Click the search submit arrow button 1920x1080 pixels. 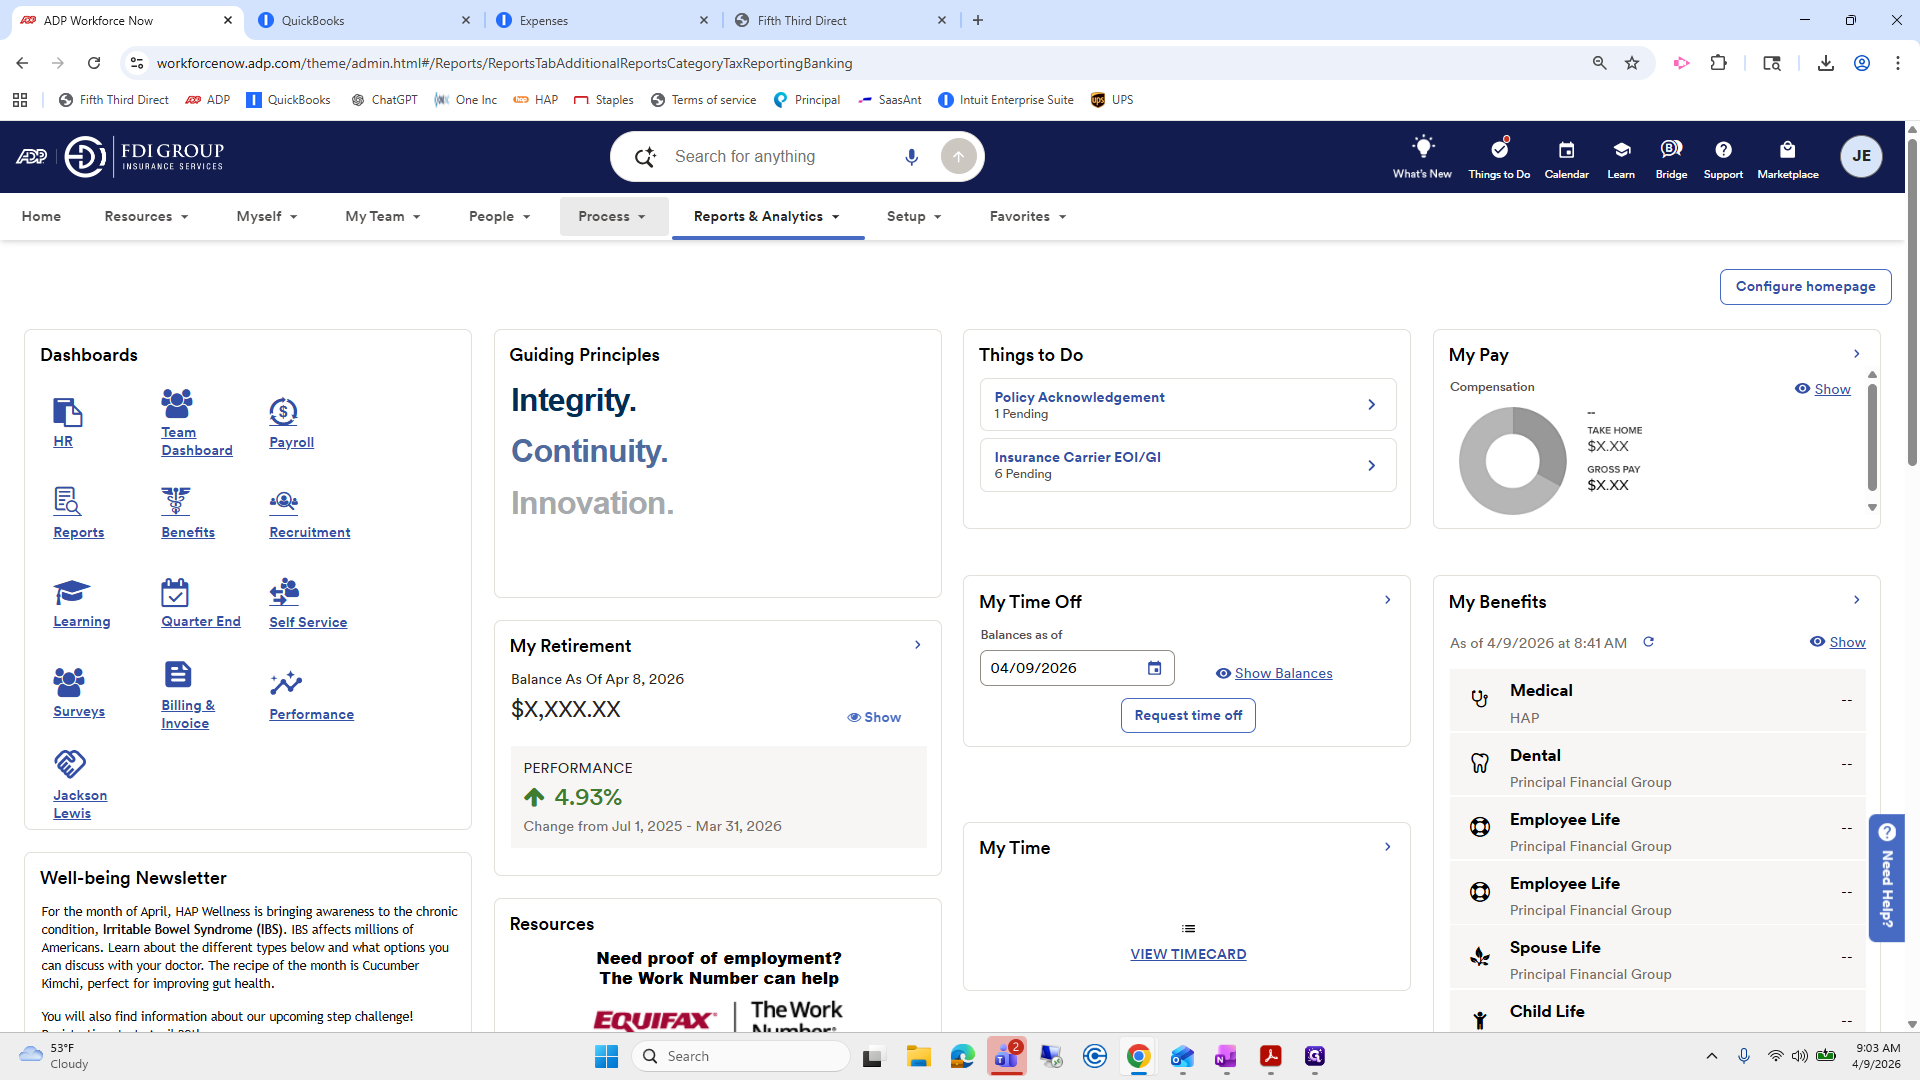[x=958, y=157]
